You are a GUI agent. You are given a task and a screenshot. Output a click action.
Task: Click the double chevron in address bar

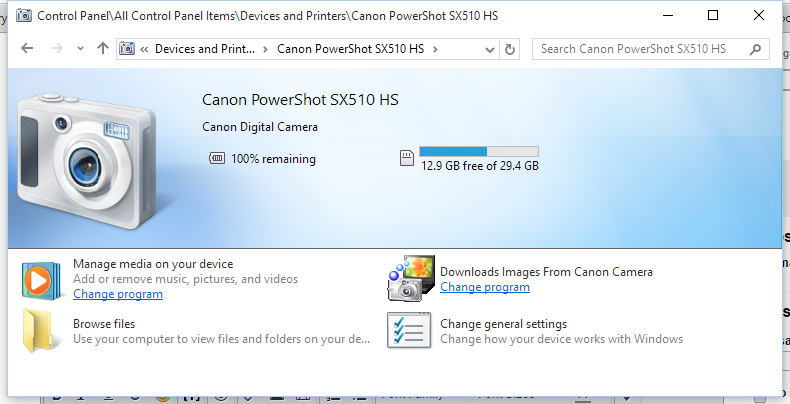tap(144, 49)
